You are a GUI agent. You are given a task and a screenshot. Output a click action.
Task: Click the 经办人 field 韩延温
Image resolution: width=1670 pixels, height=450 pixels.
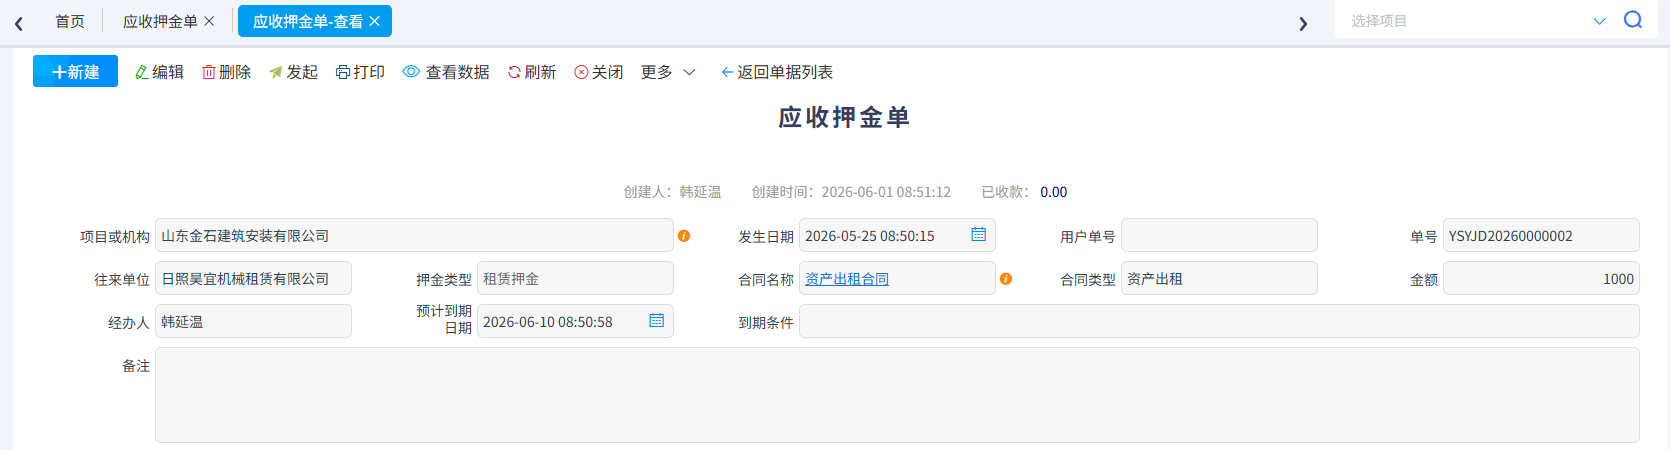pos(253,322)
